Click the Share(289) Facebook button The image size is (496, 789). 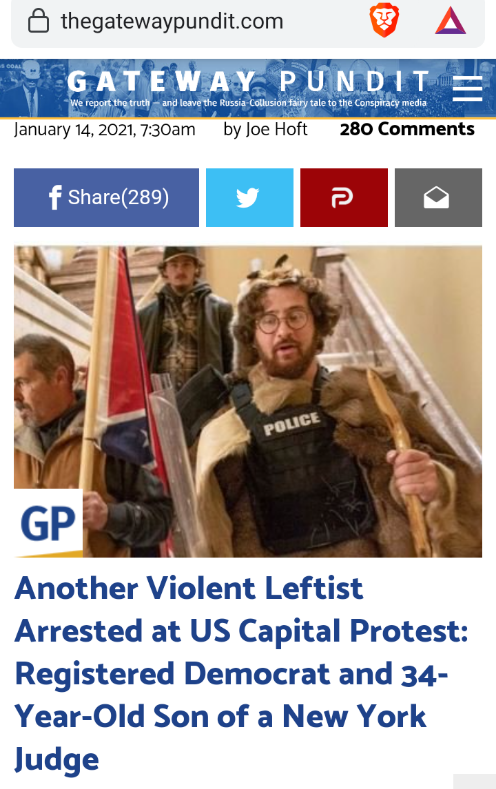106,197
